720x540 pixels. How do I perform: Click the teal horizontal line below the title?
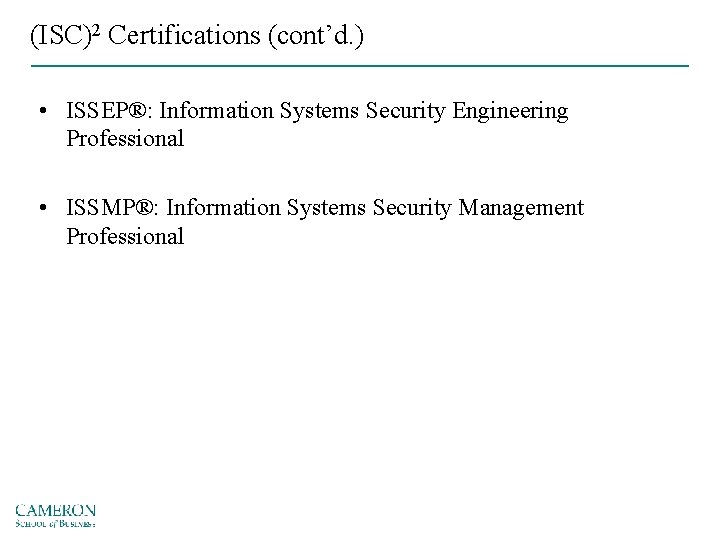360,66
